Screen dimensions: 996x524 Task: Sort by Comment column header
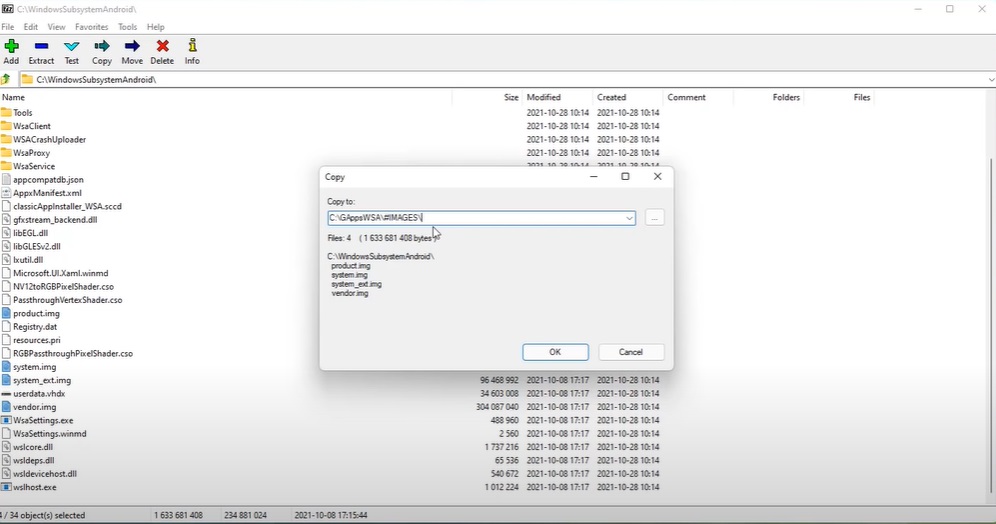tap(687, 97)
